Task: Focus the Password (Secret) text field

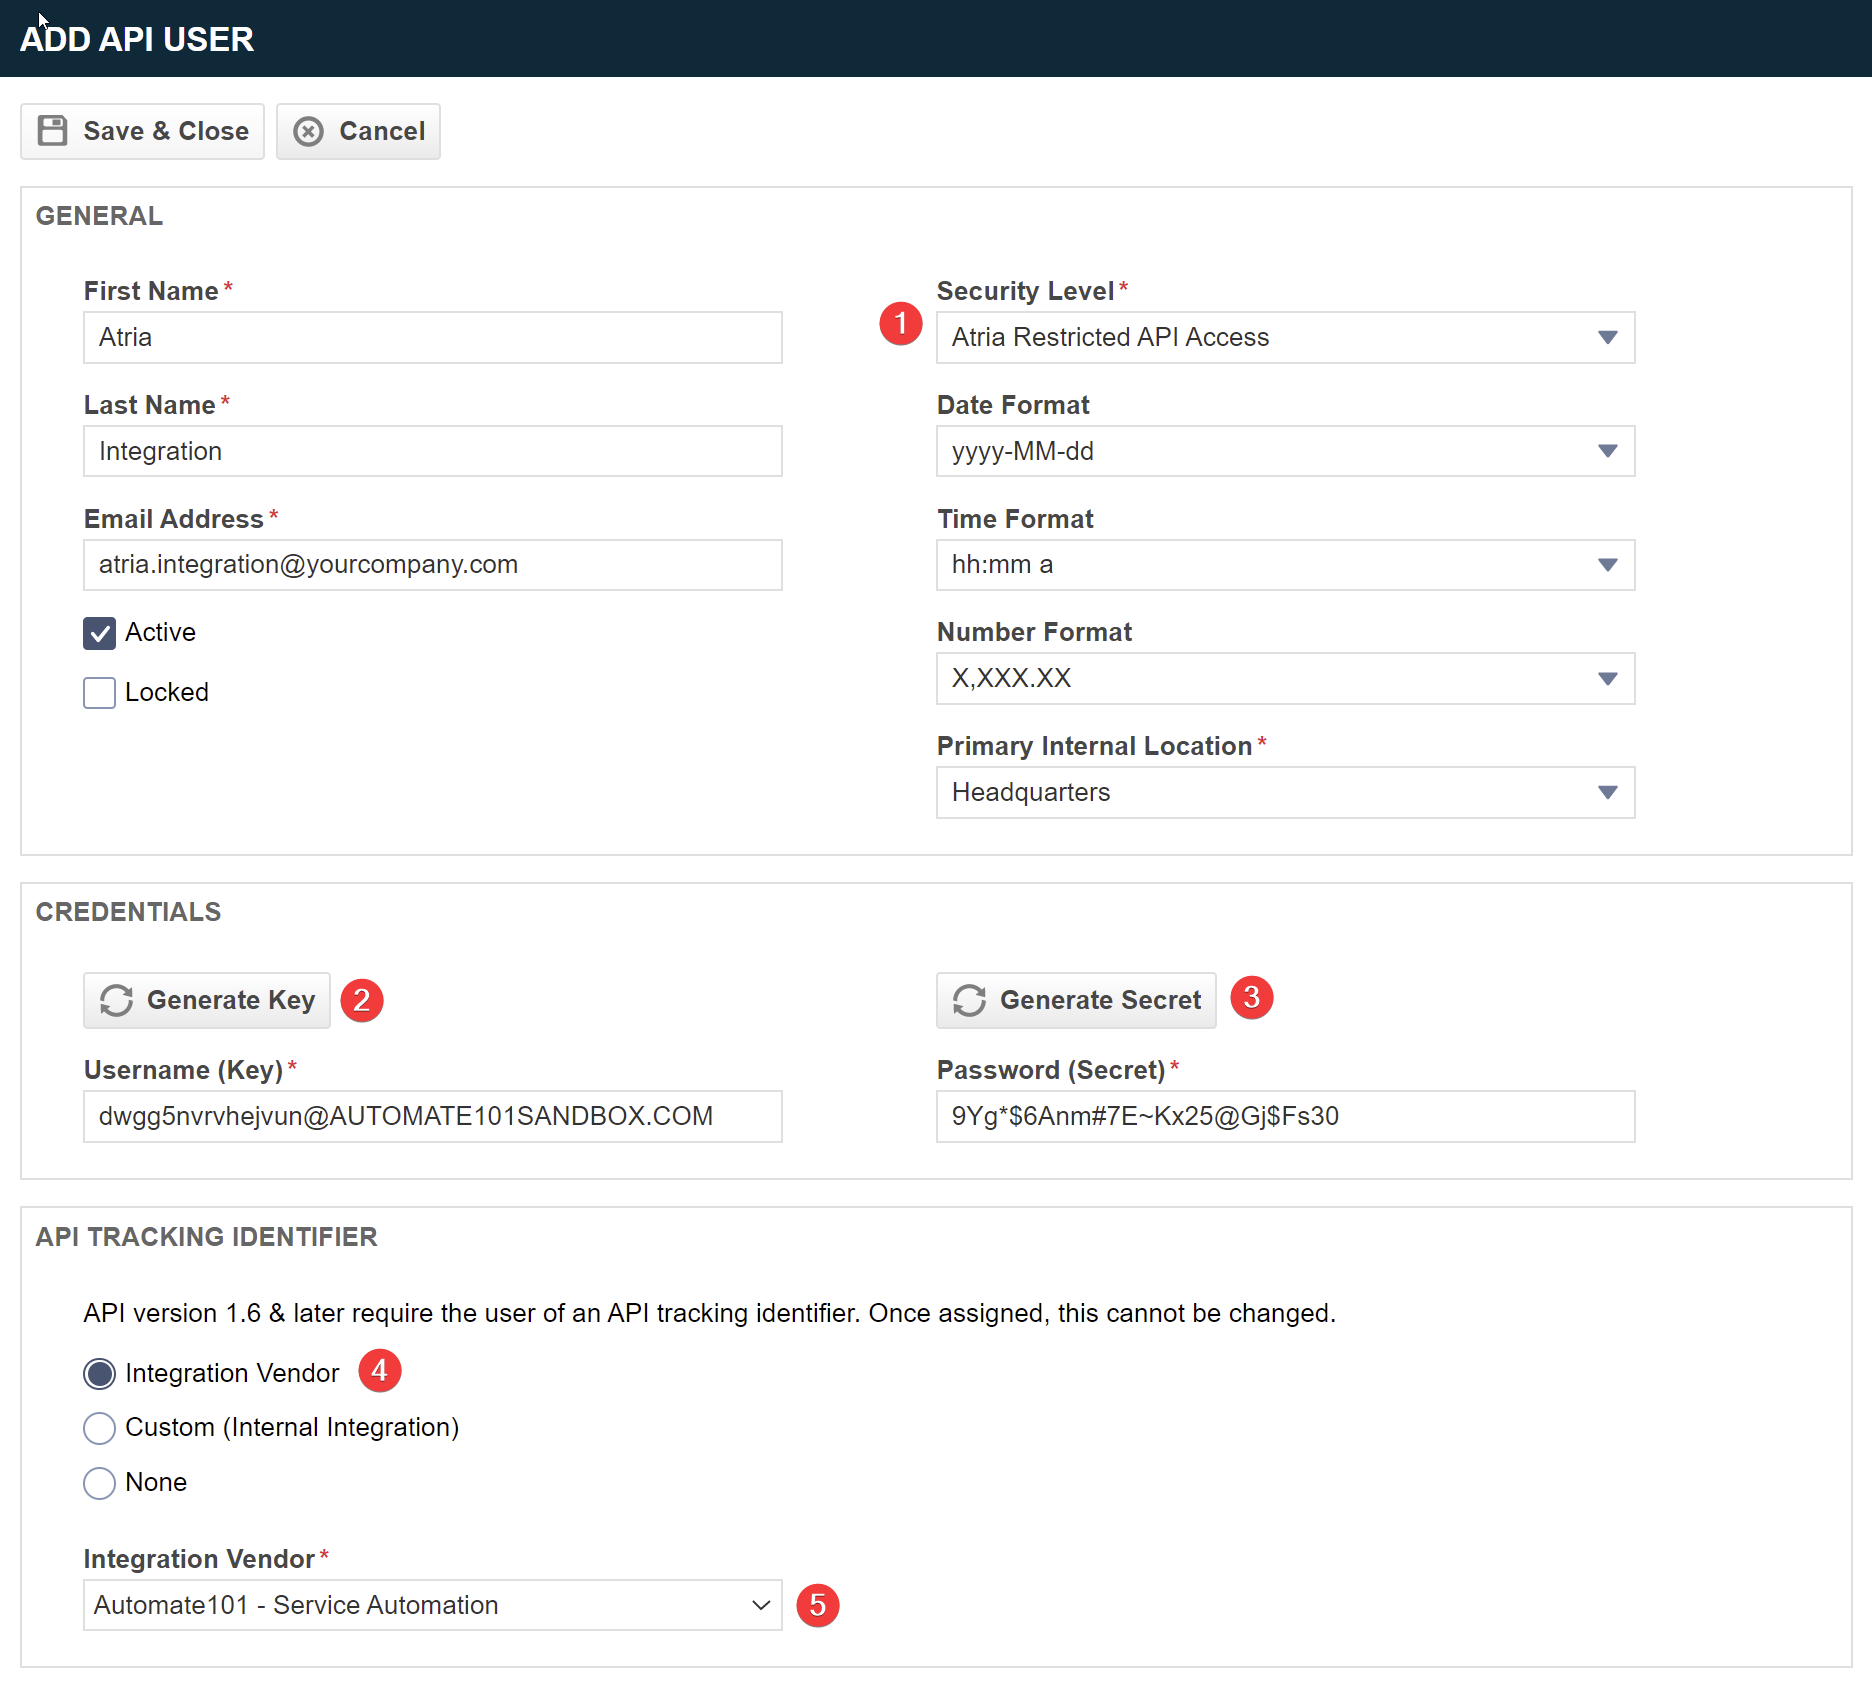Action: (1284, 1116)
